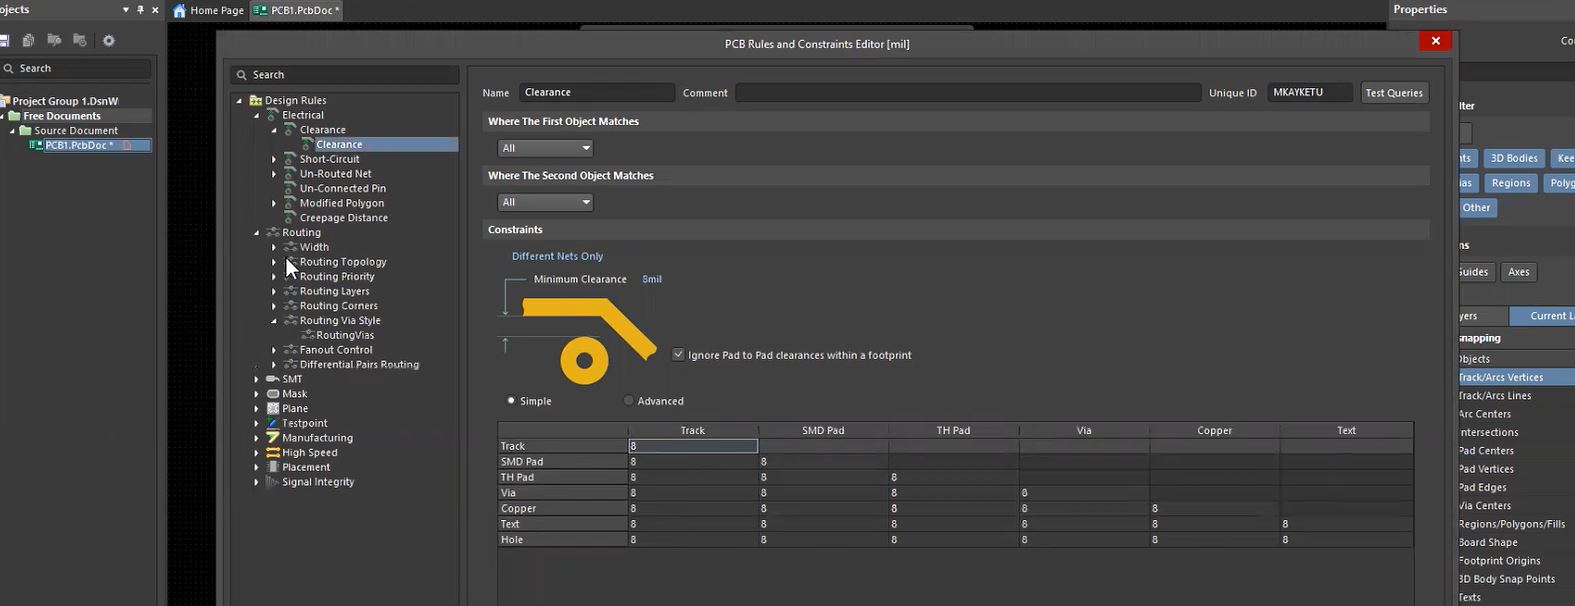Toggle Ignore Pad to Pad clearances checkbox
Image resolution: width=1575 pixels, height=606 pixels.
[x=678, y=355]
